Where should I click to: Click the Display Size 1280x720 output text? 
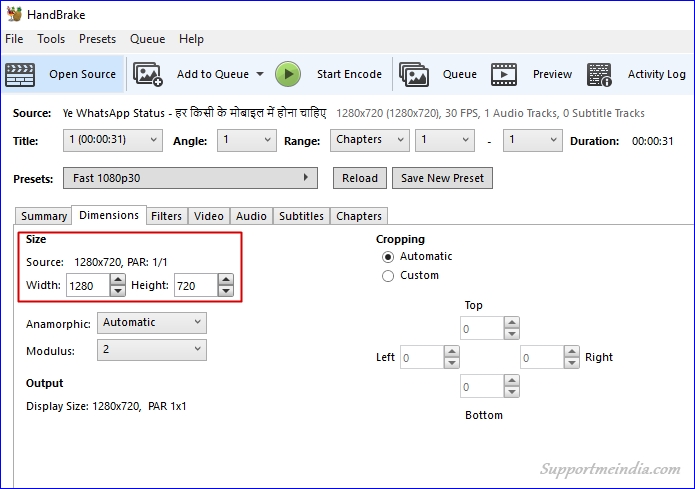(106, 406)
